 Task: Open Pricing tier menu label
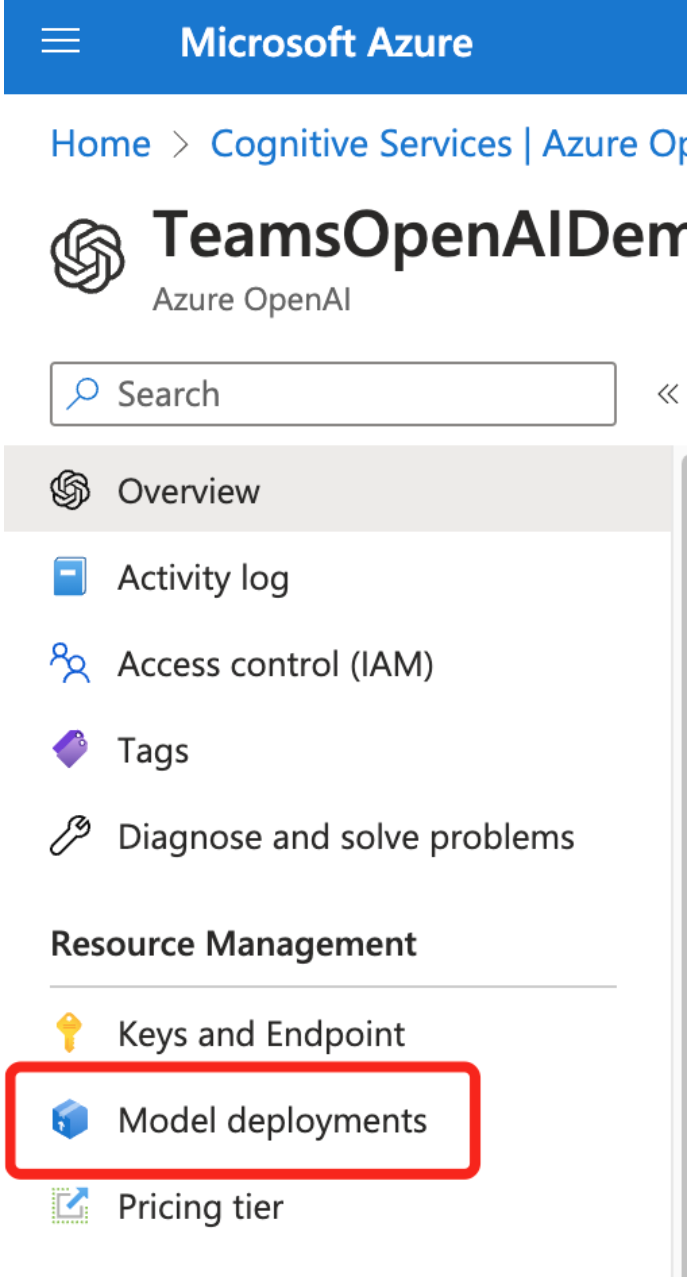point(200,1207)
